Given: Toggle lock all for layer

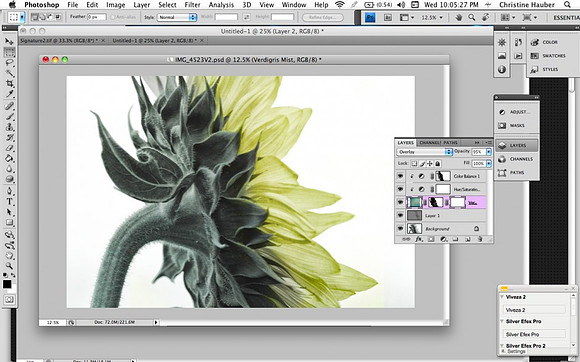Looking at the screenshot, I should point(438,163).
